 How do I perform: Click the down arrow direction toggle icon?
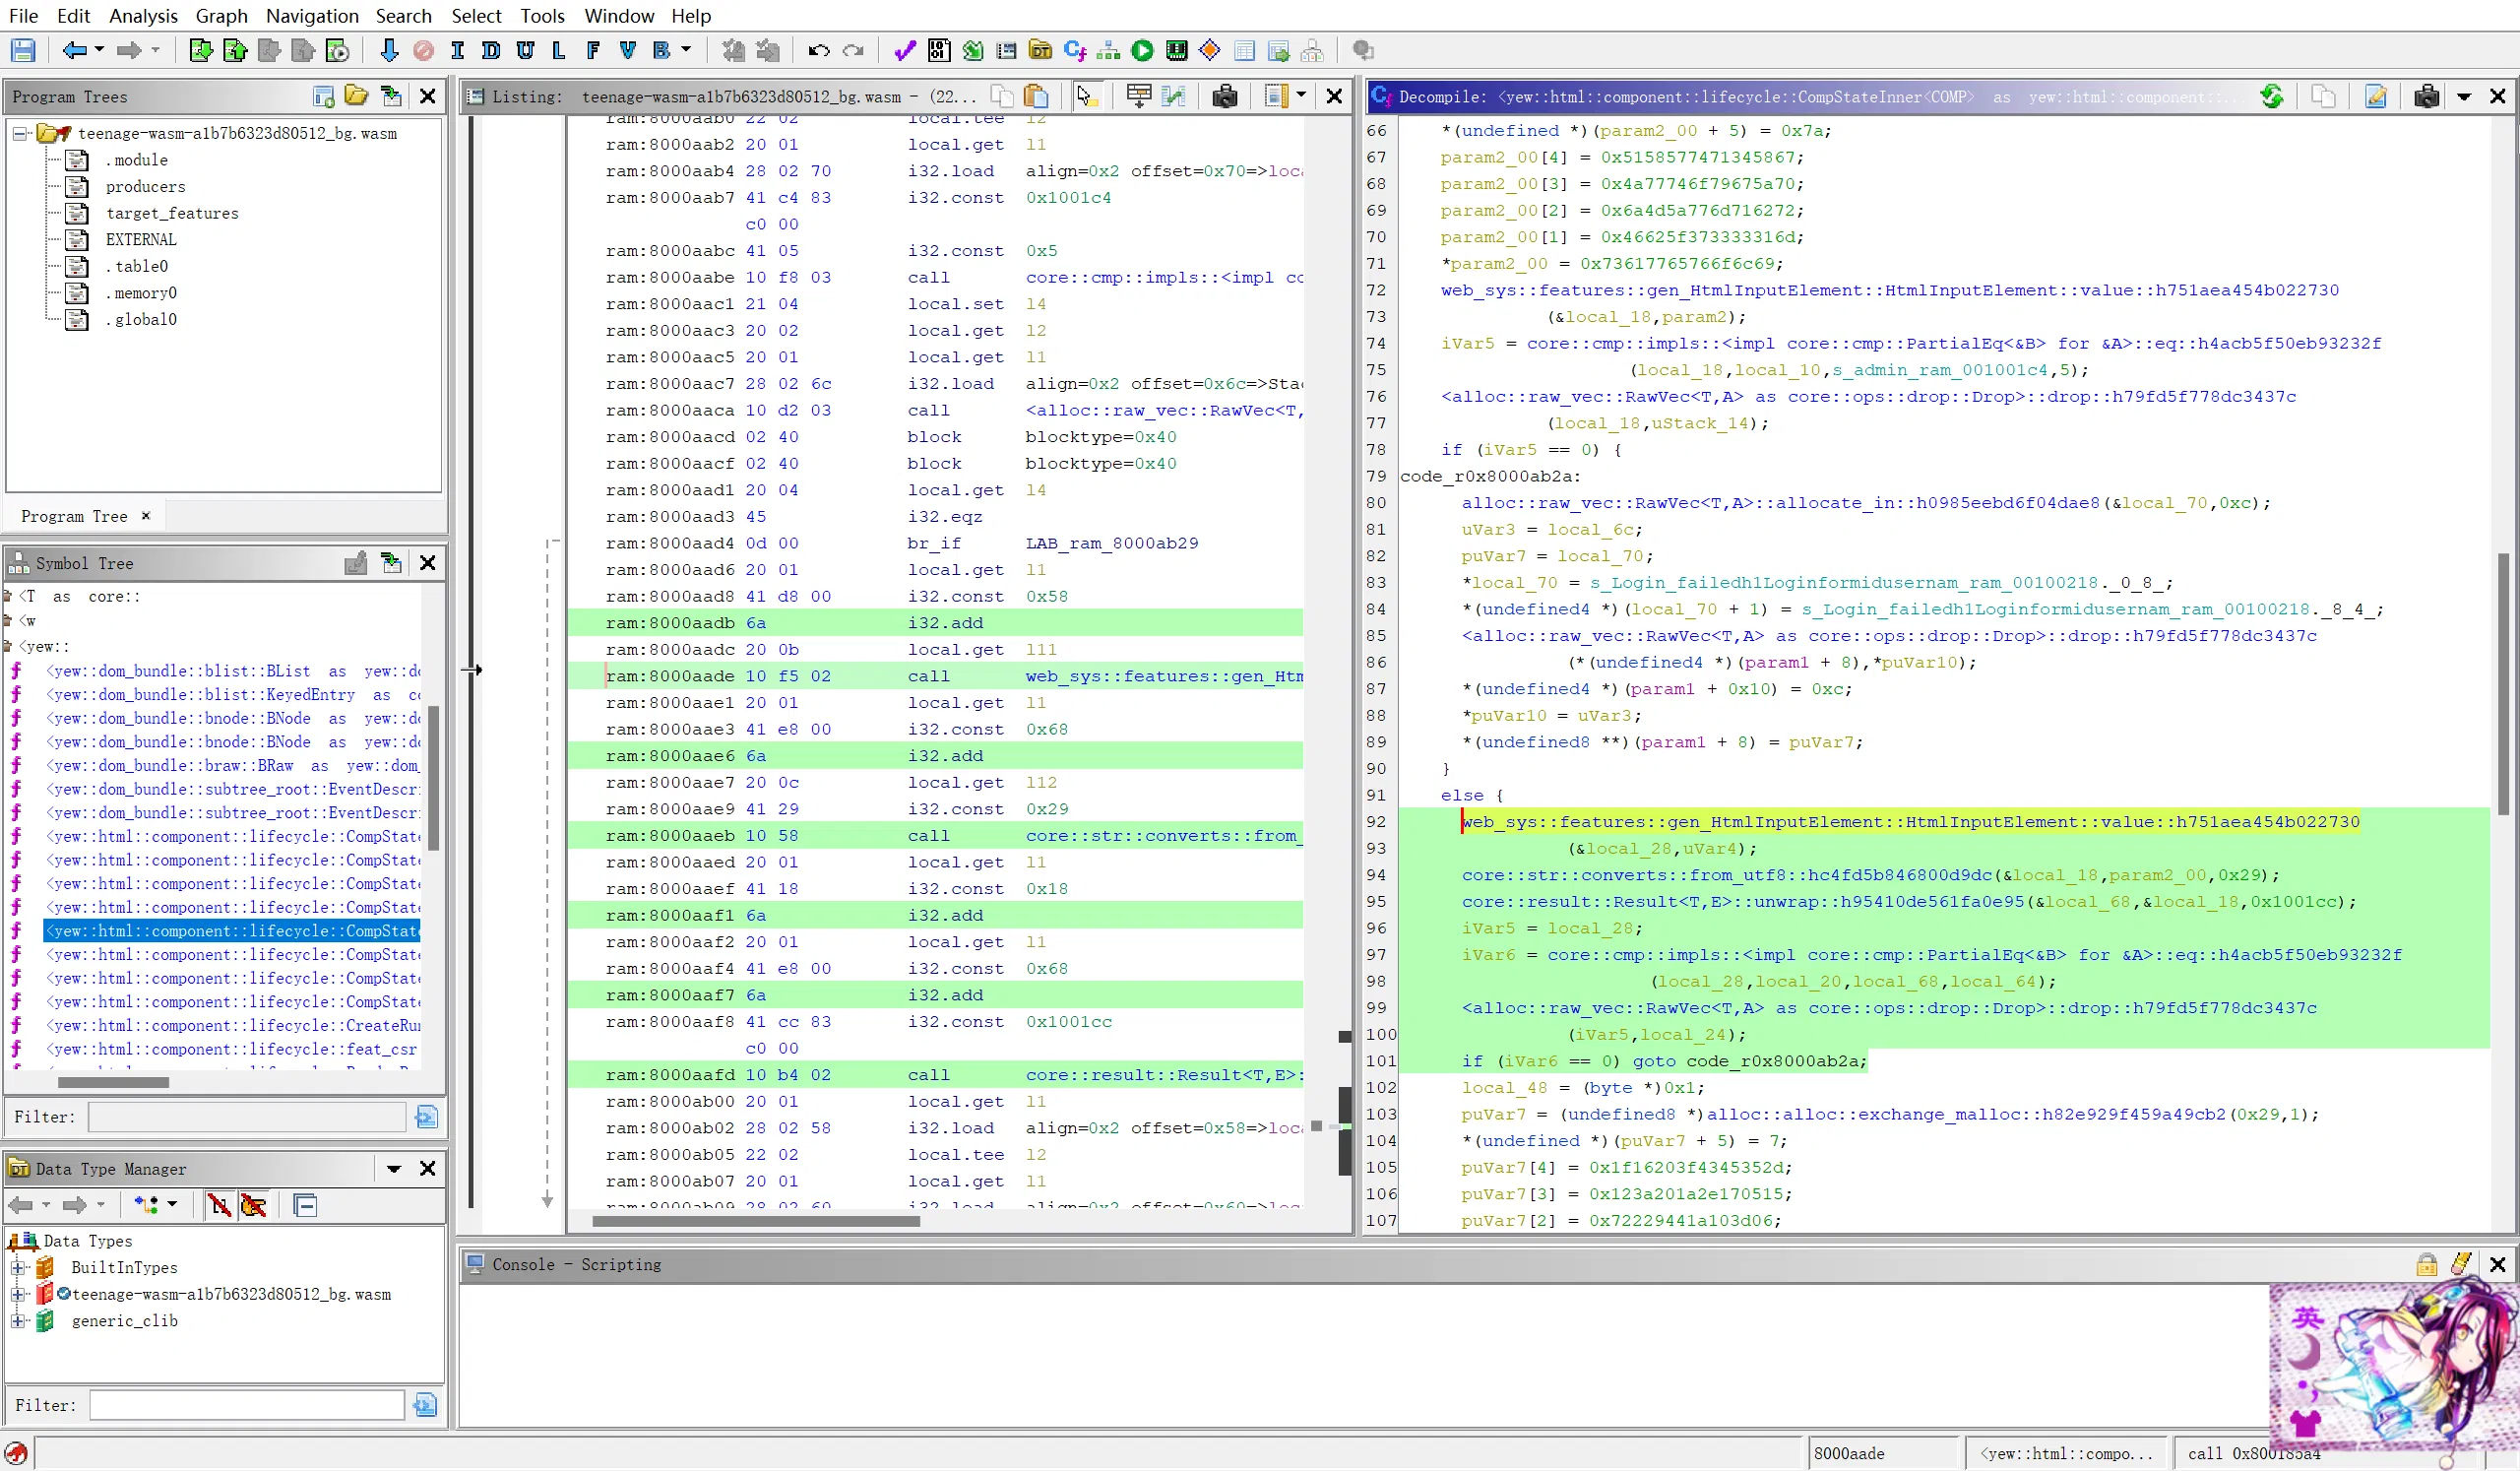click(390, 50)
